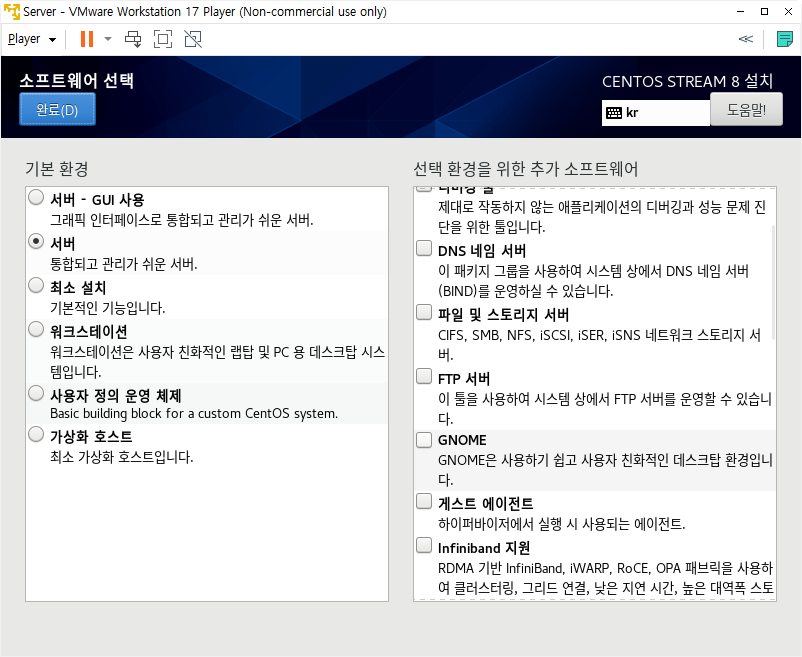
Task: Click the 완료(D) button
Action: tap(57, 110)
